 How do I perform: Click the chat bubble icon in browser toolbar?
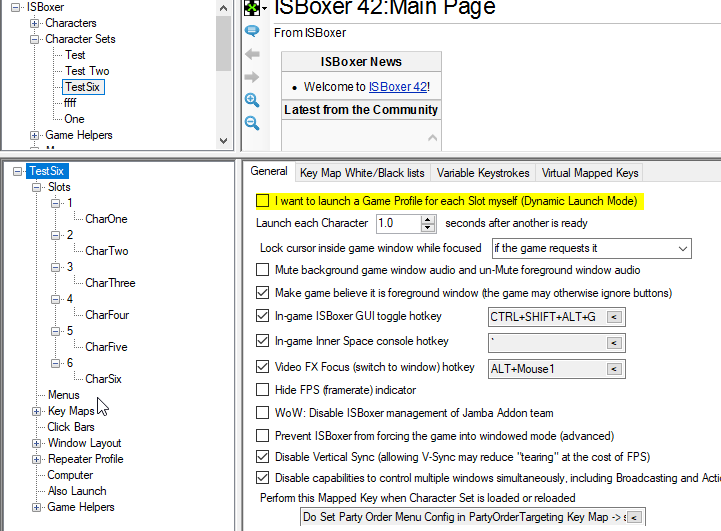coord(252,31)
